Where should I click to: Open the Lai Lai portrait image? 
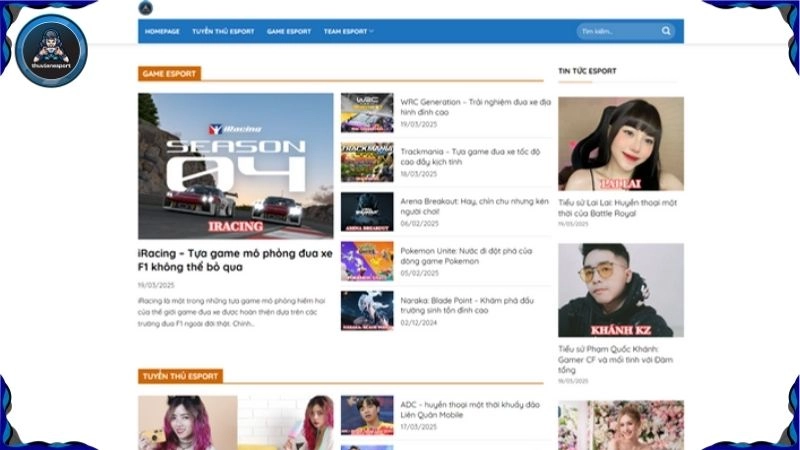coord(621,143)
